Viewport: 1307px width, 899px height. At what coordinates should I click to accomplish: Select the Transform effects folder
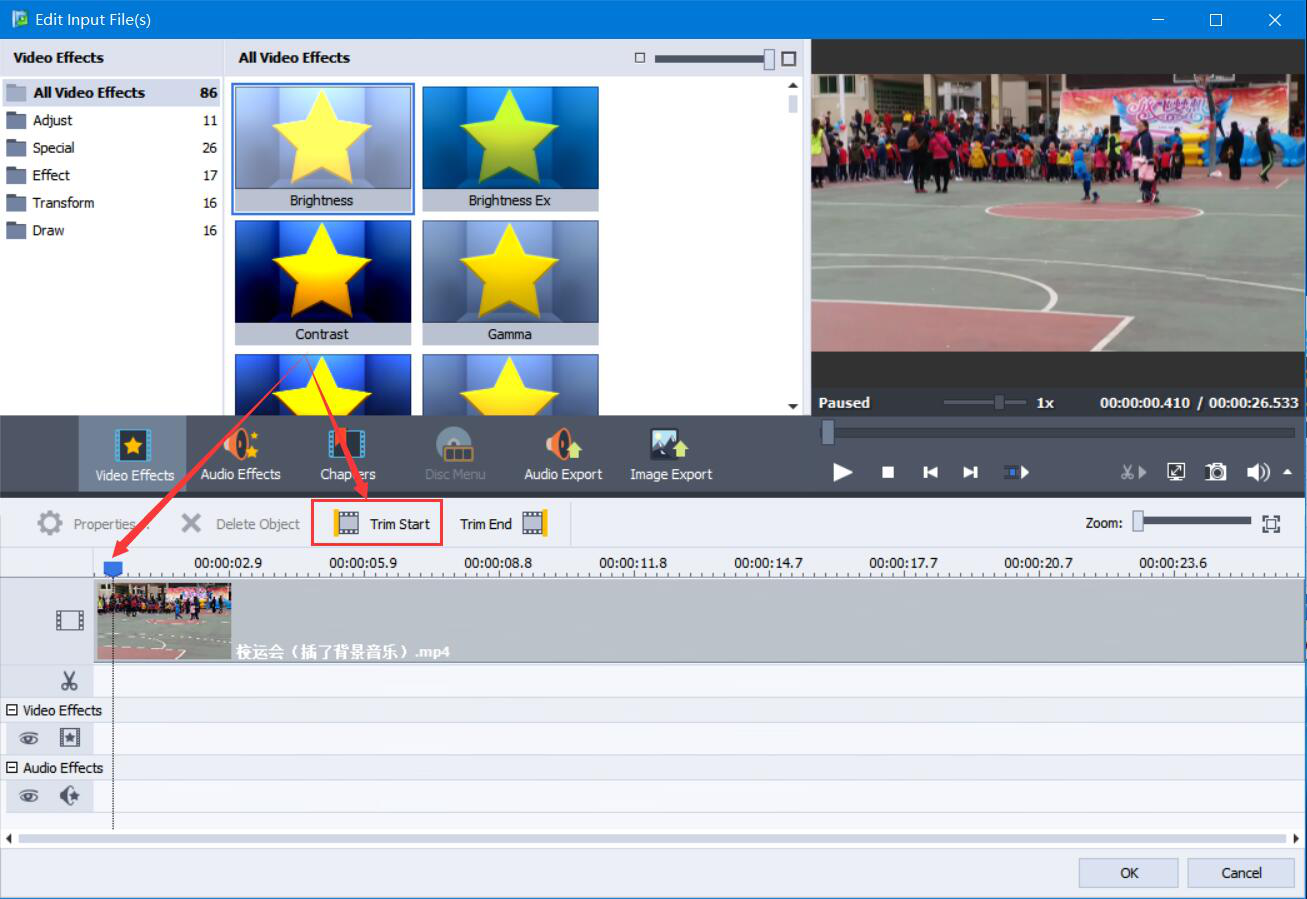(x=111, y=202)
